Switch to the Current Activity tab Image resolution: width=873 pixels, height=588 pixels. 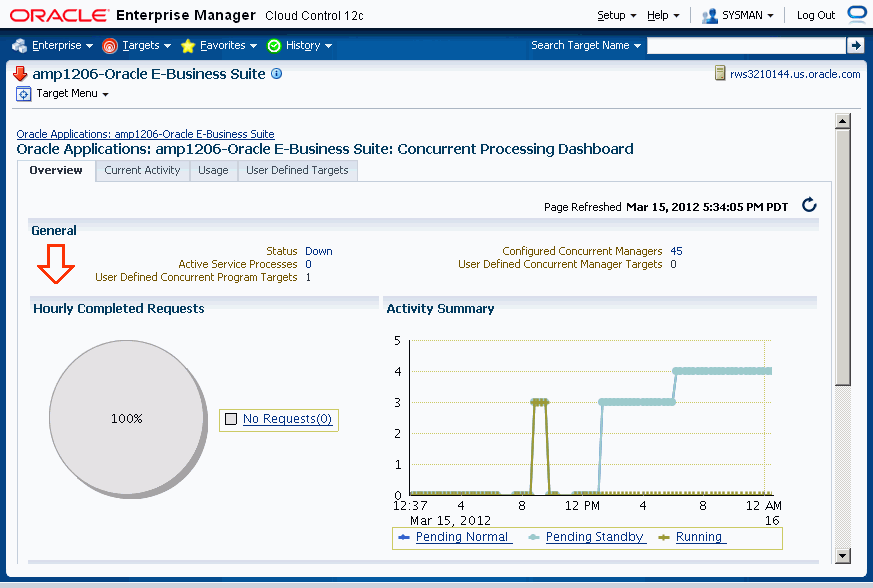coord(142,170)
